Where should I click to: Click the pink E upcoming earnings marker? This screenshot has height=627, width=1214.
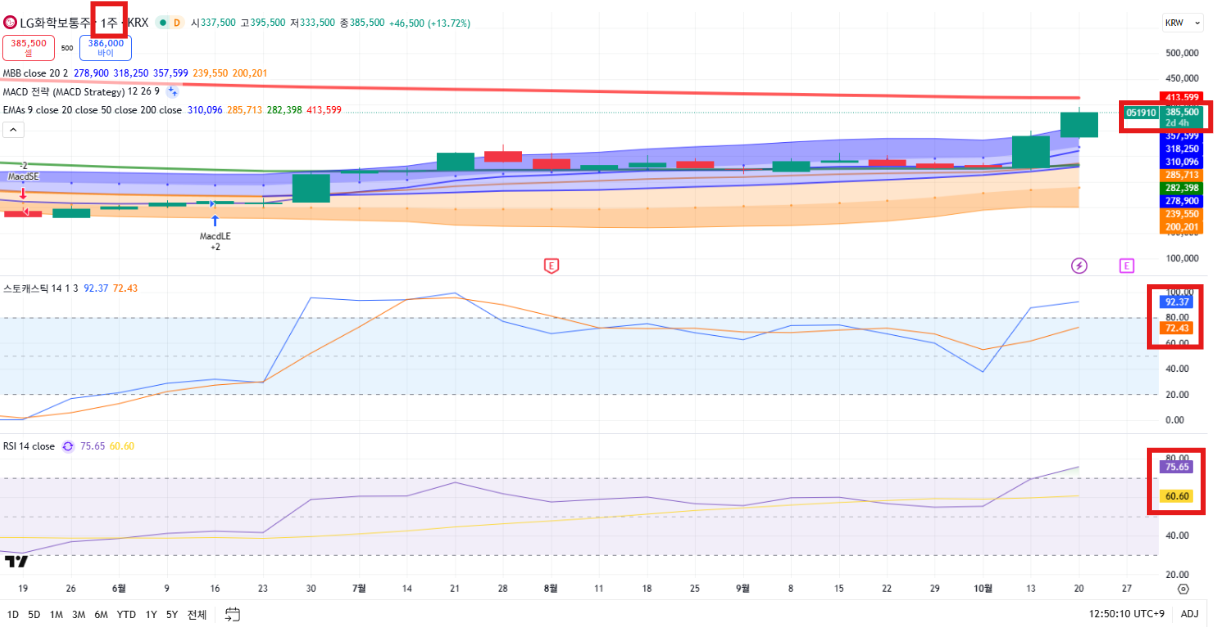click(1127, 265)
